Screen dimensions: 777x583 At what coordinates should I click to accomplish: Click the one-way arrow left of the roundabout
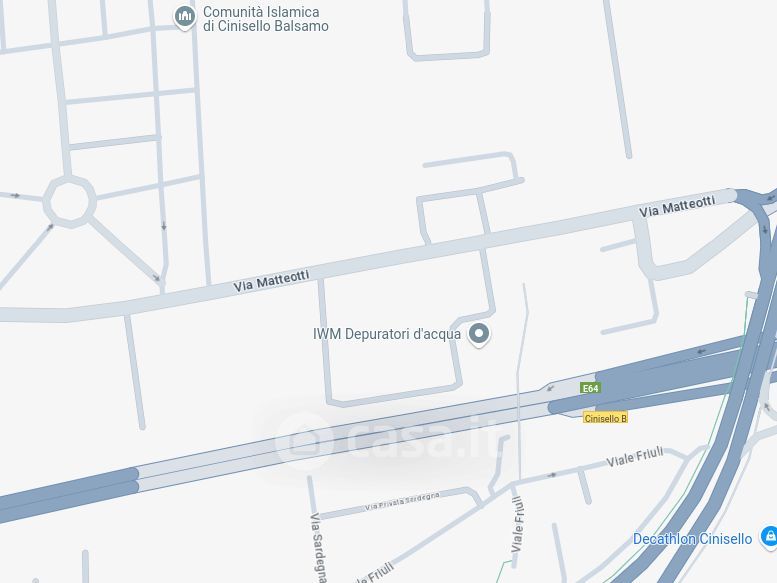15,196
